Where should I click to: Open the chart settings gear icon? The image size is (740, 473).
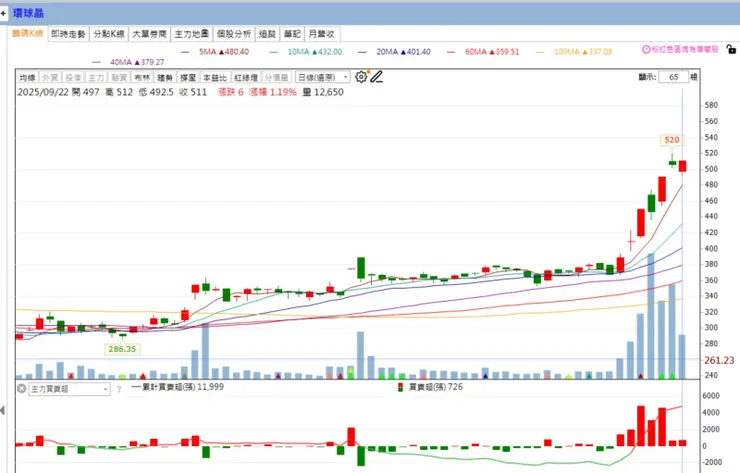coord(361,77)
